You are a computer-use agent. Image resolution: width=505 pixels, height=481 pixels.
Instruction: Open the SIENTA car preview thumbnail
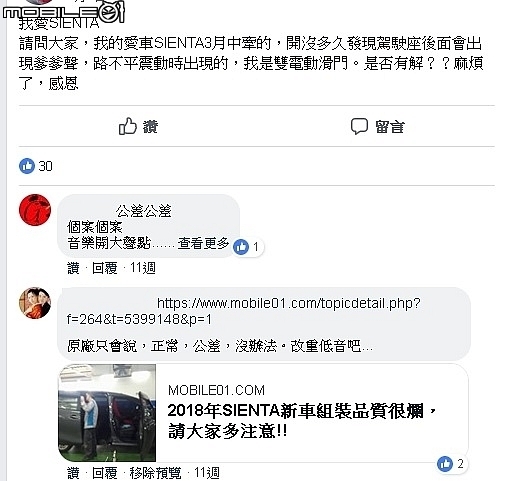(x=107, y=413)
